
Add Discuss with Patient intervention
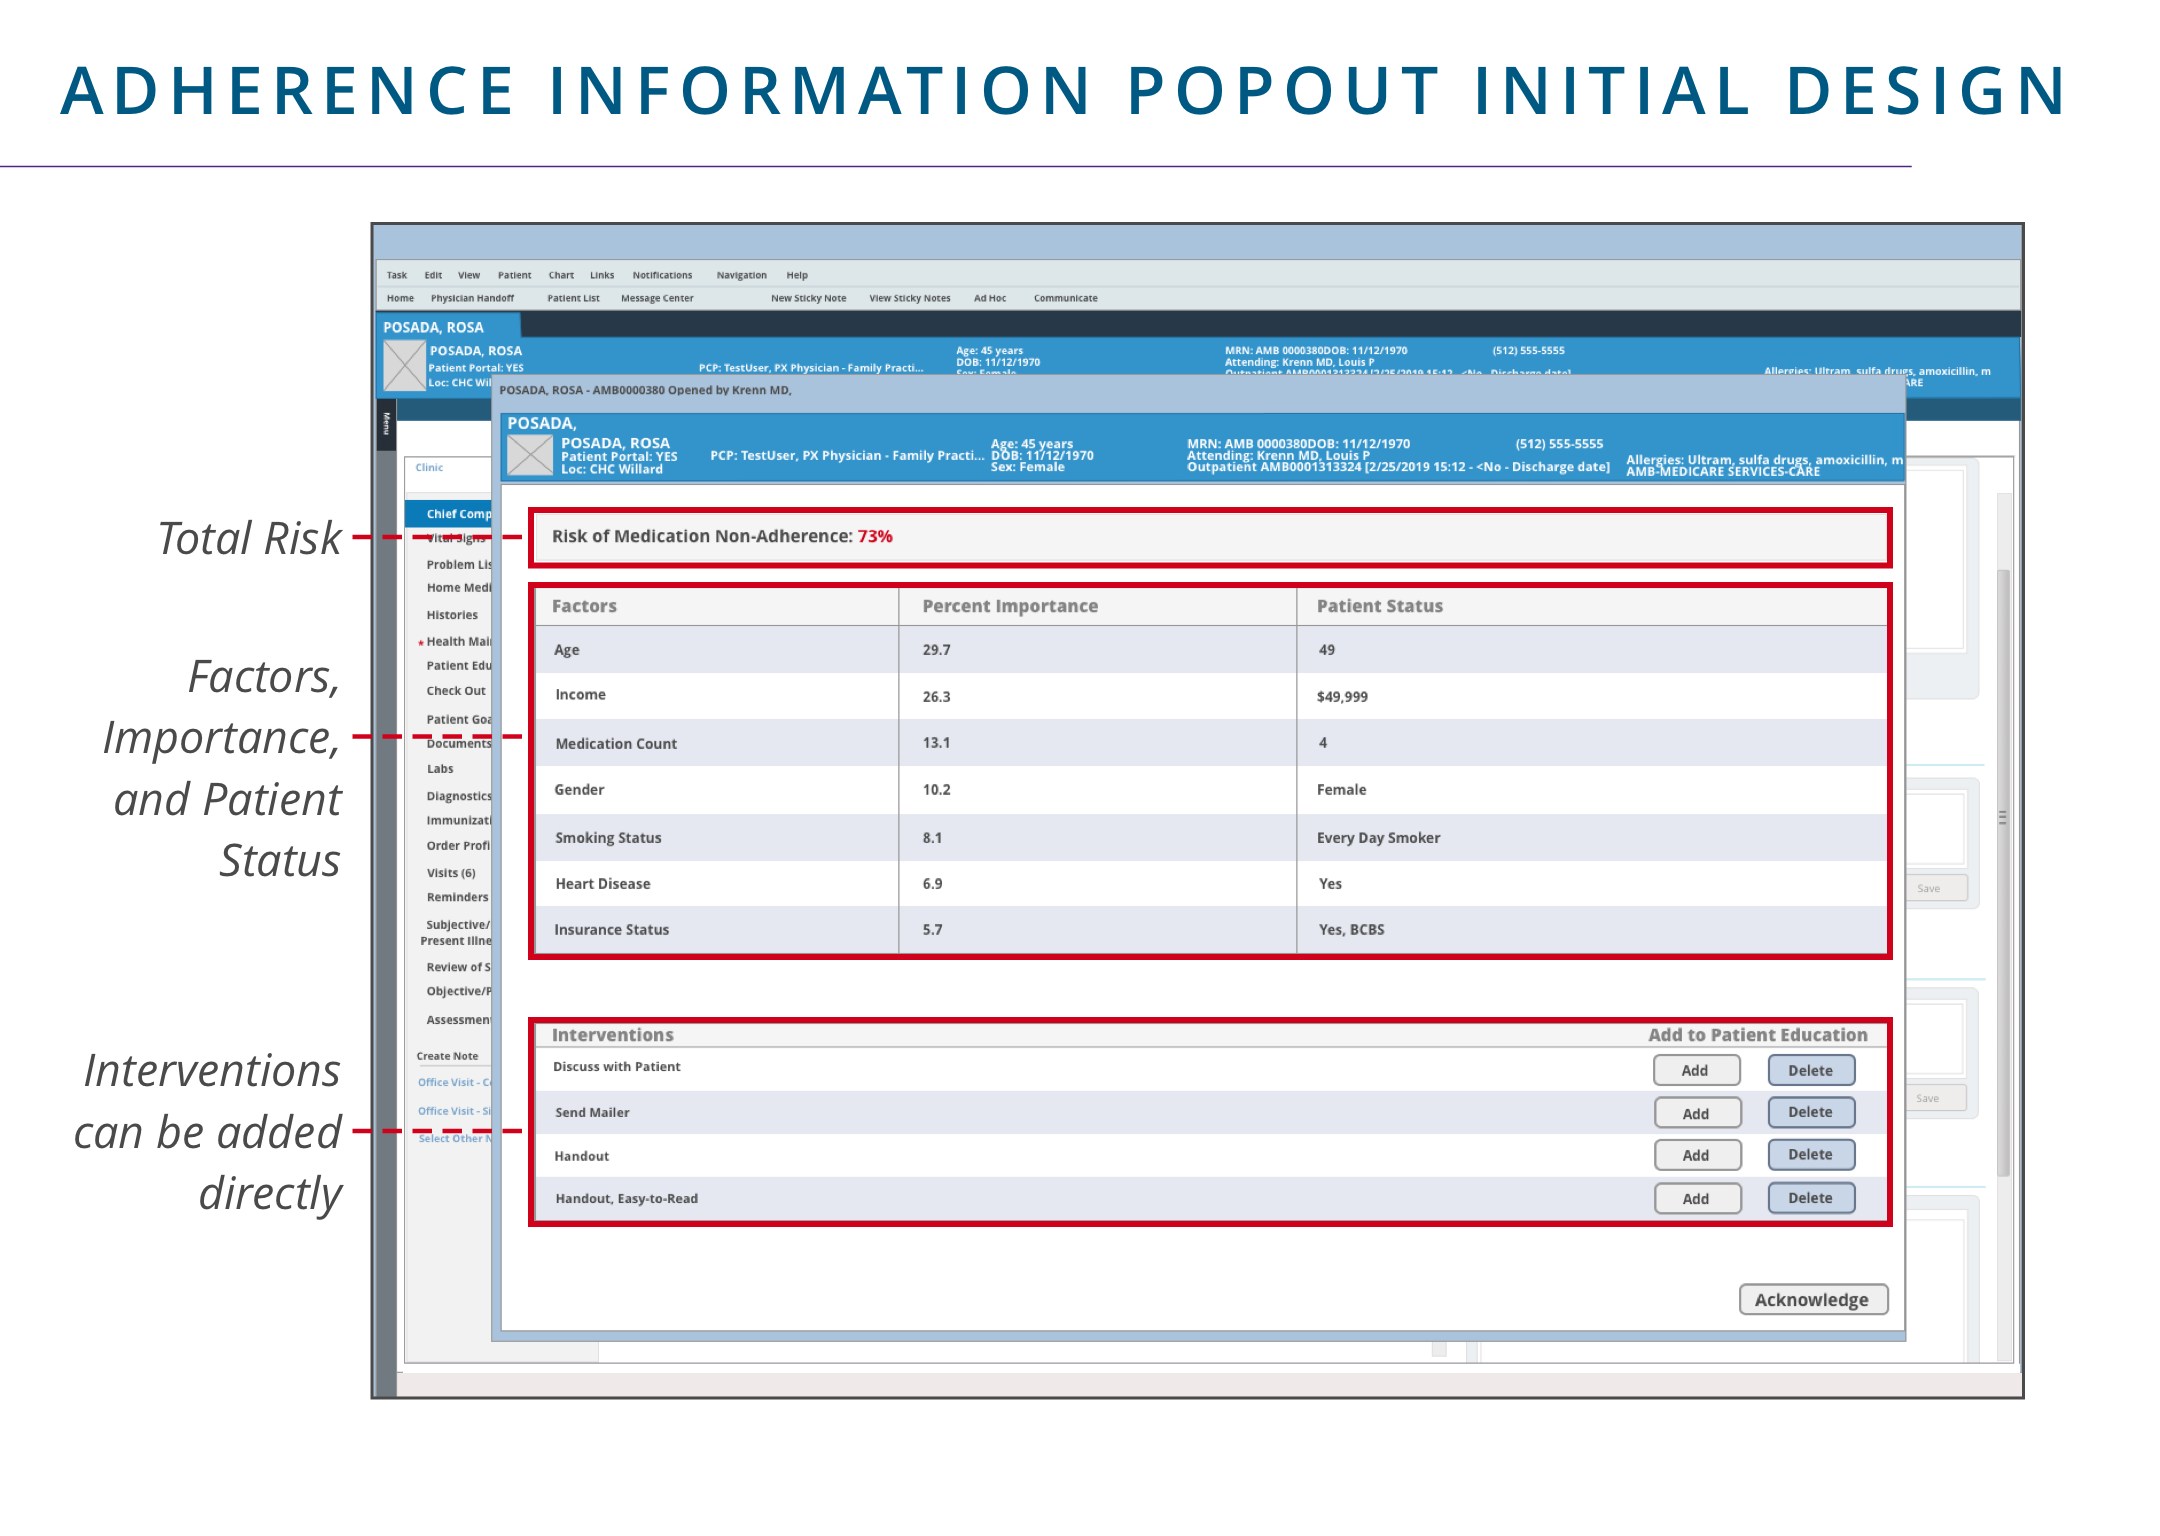tap(1695, 1070)
